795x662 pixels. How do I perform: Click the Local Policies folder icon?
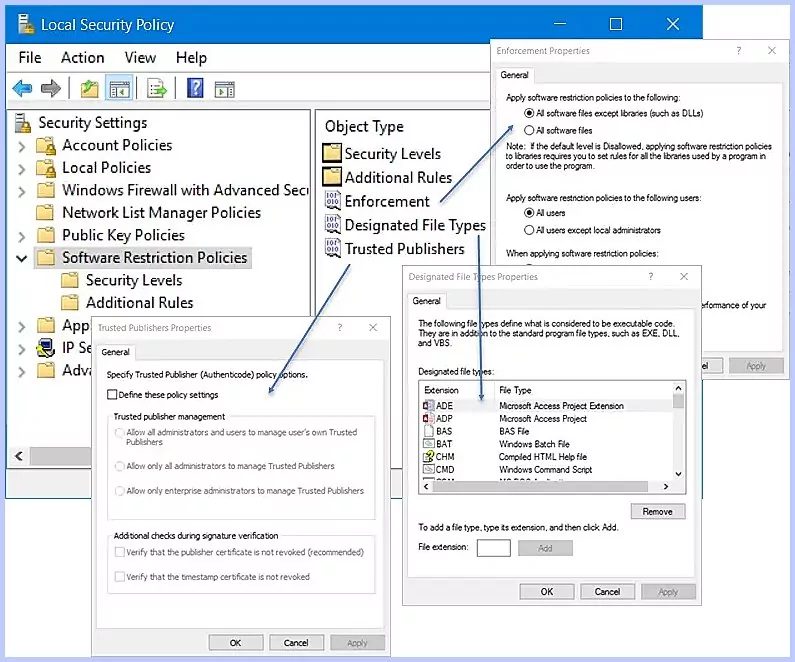[46, 168]
